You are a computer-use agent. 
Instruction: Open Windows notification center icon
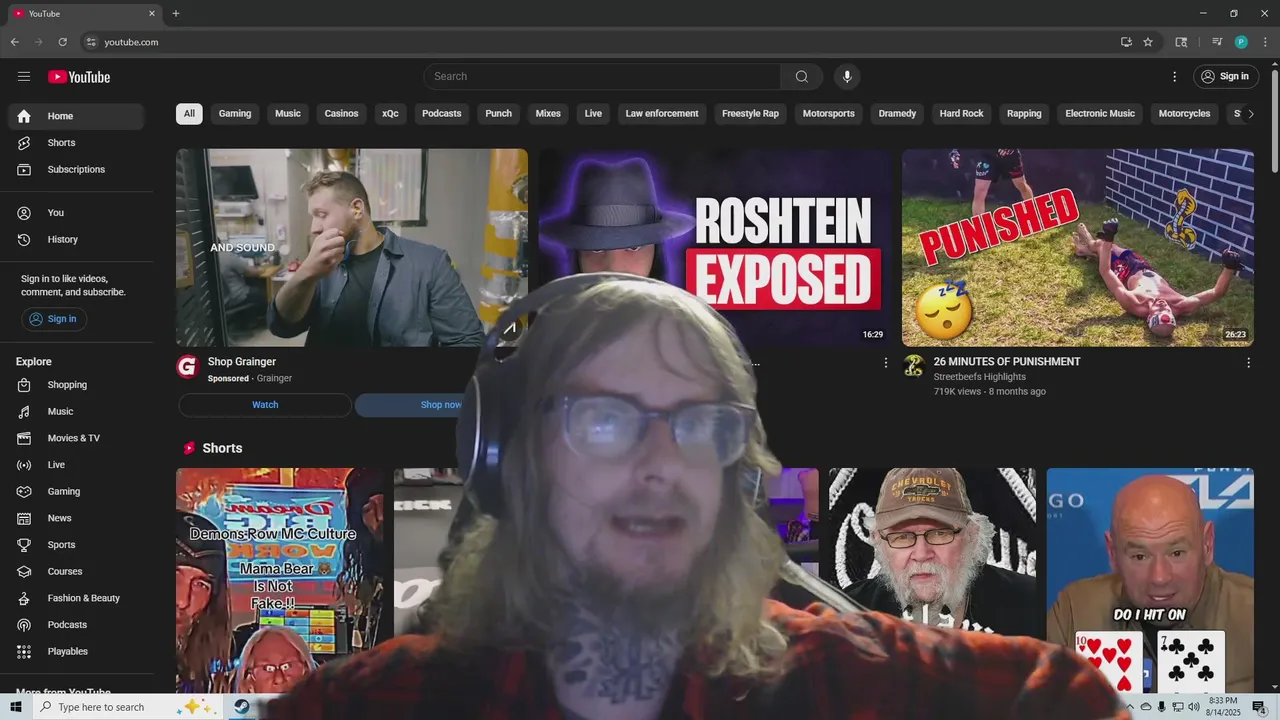point(1260,707)
